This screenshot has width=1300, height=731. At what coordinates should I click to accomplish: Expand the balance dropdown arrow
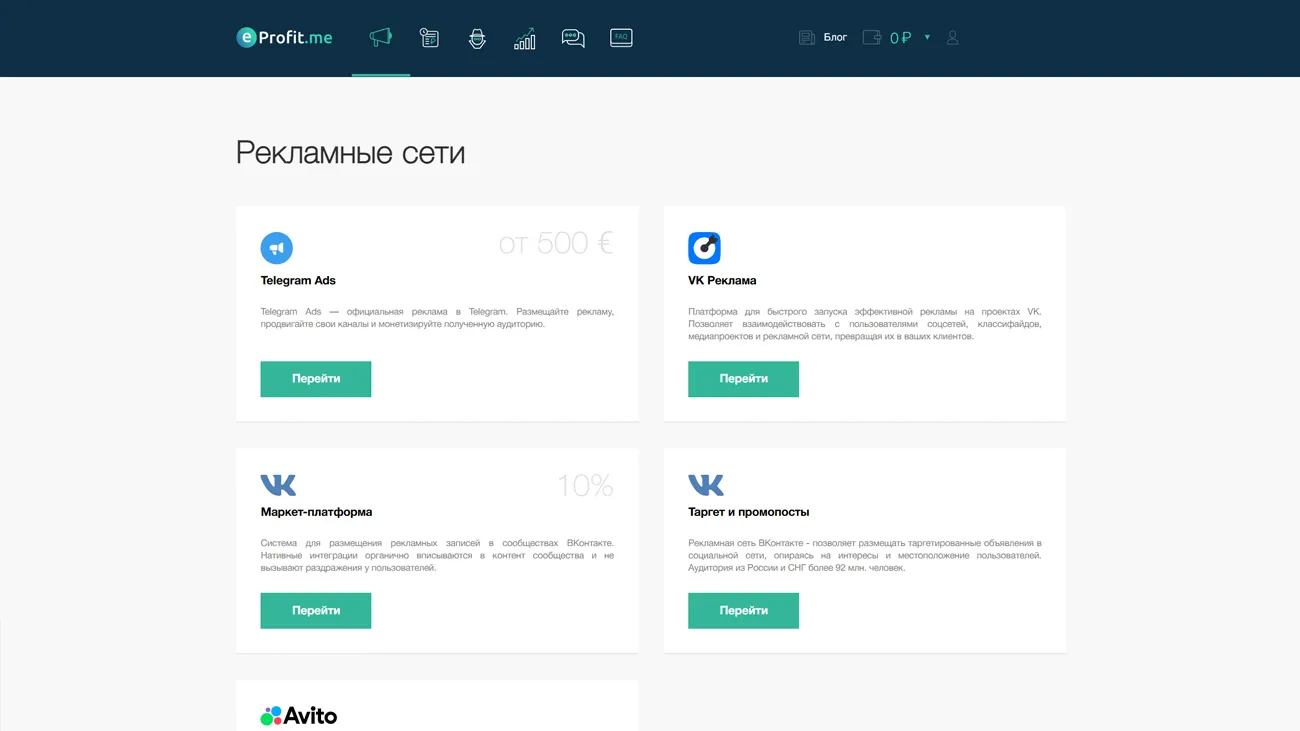[927, 38]
